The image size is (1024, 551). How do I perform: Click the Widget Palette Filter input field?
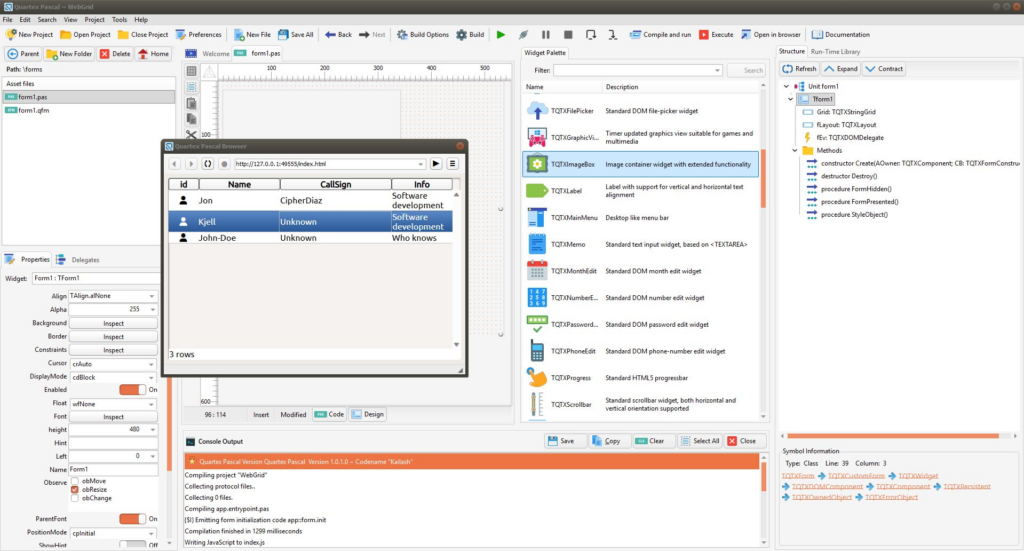637,71
